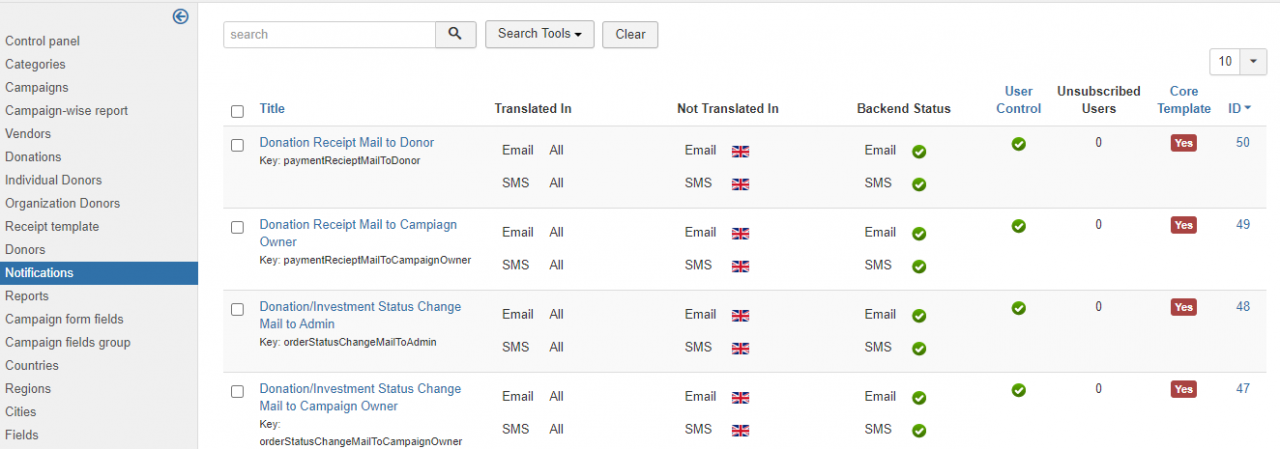1280x449 pixels.
Task: Check the select-all checkbox in table header
Action: point(237,111)
